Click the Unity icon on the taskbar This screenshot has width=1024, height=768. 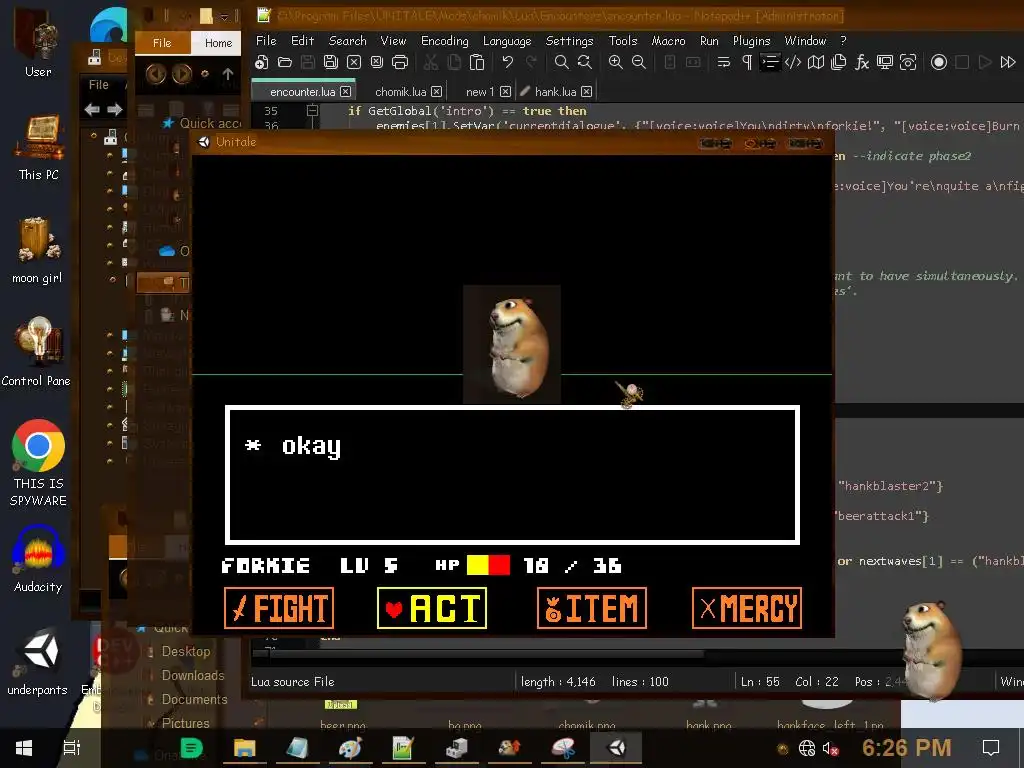616,748
